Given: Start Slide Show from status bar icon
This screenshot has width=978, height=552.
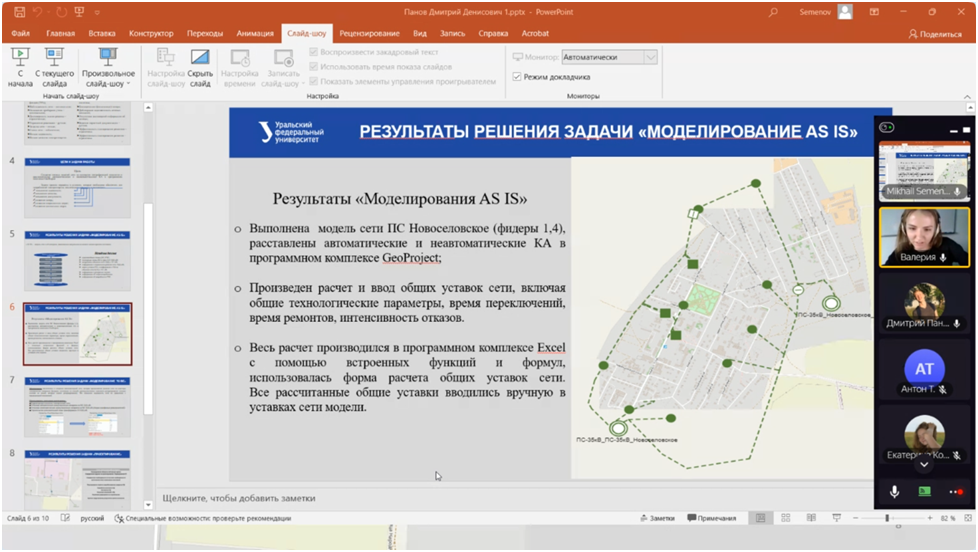Looking at the screenshot, I should pos(836,518).
